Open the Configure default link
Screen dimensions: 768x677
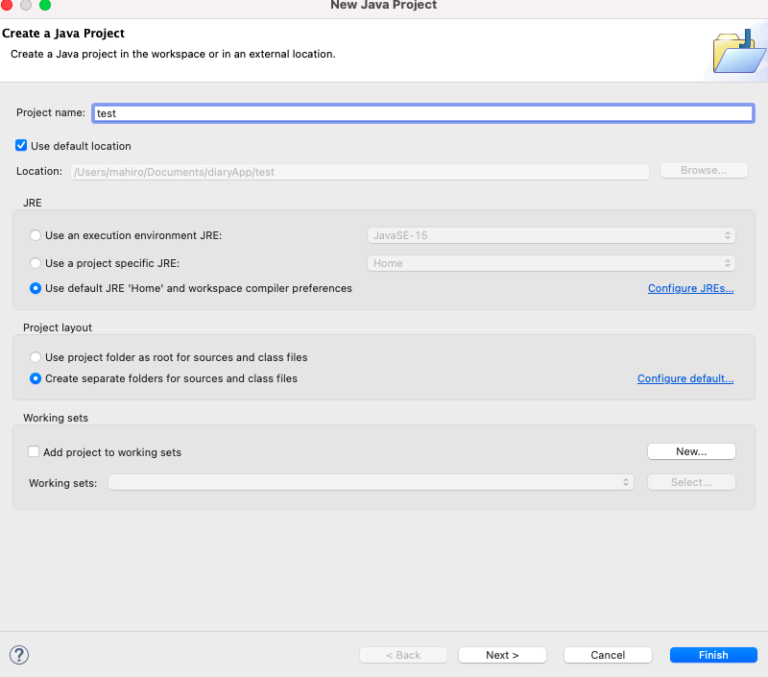click(x=685, y=379)
